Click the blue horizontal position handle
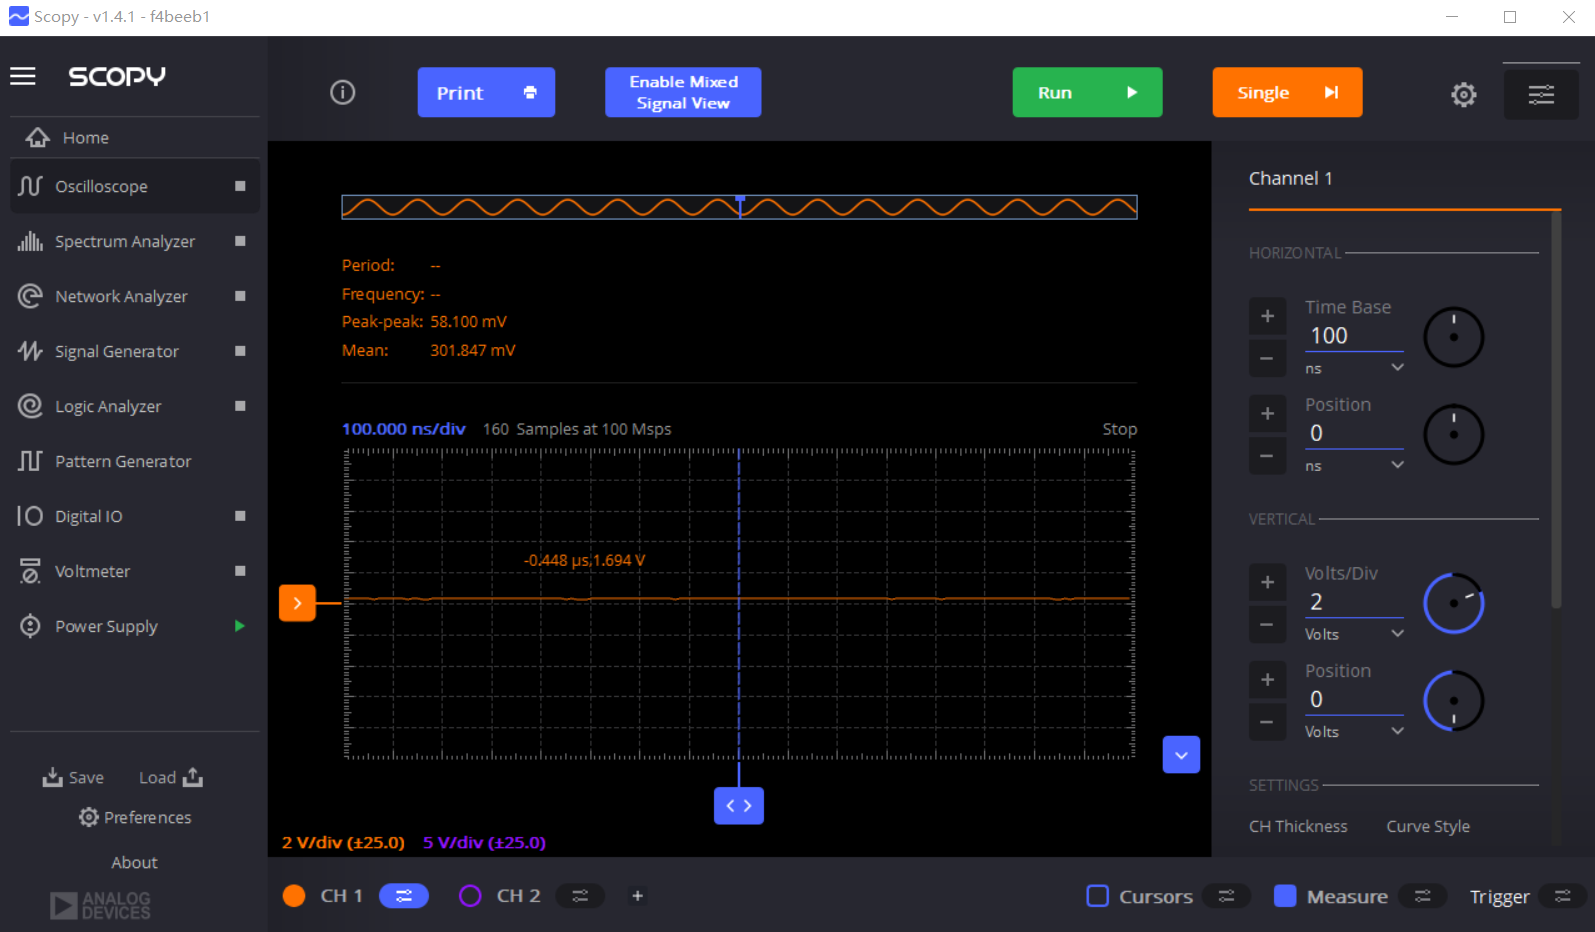 [x=739, y=806]
